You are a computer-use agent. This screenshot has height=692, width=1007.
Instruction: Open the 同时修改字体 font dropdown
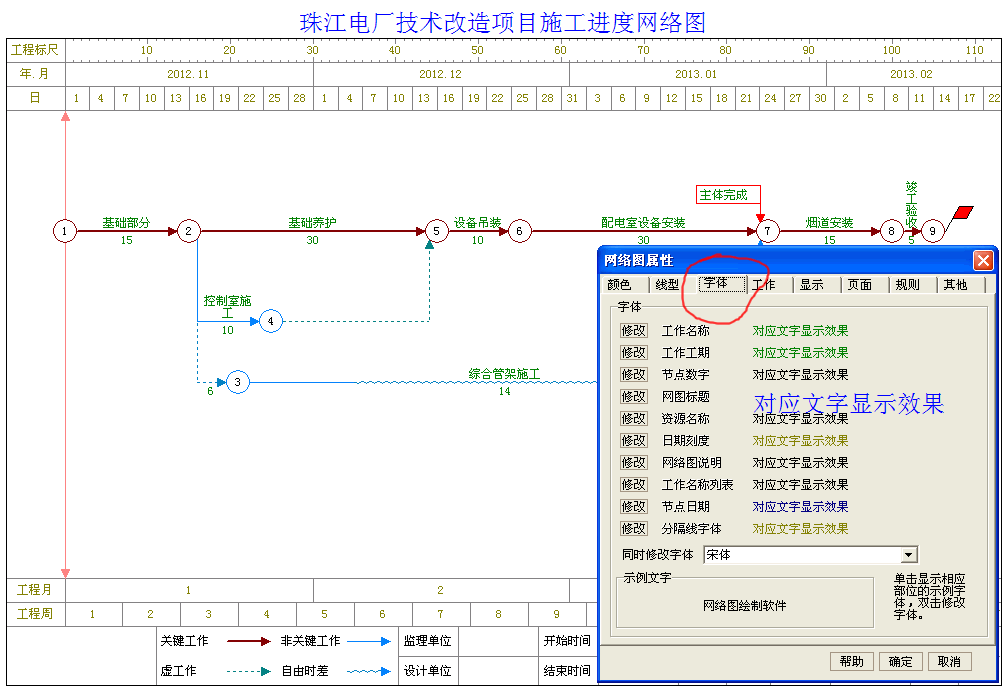(908, 555)
